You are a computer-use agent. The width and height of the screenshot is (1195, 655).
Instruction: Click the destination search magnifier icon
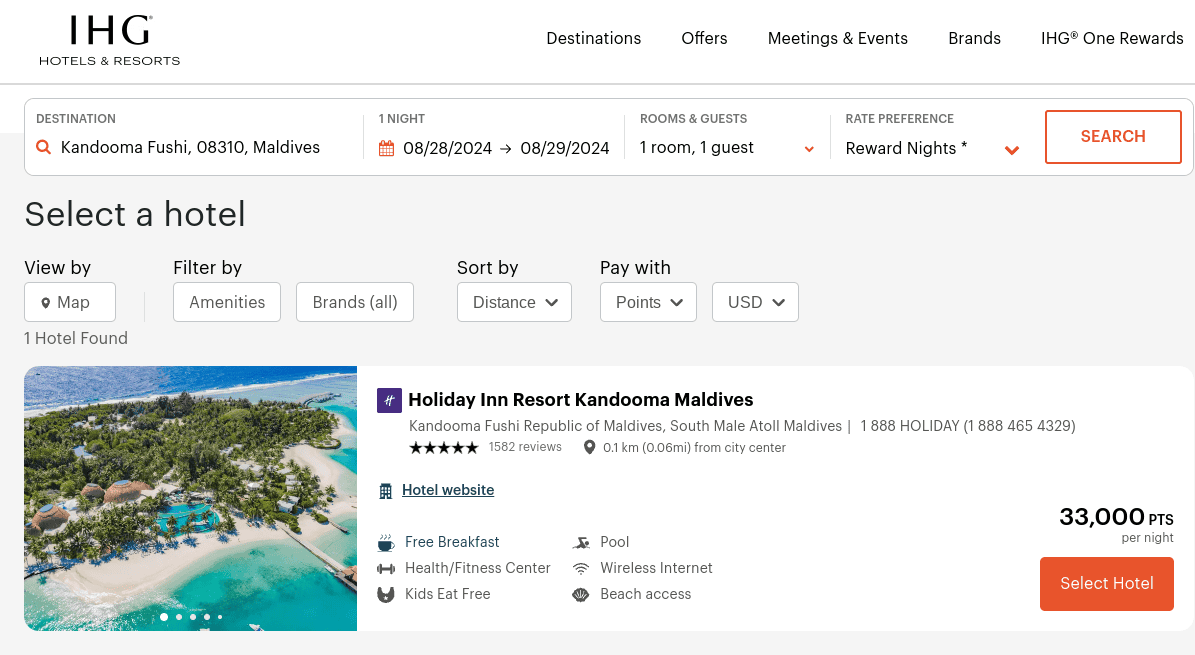(x=44, y=147)
